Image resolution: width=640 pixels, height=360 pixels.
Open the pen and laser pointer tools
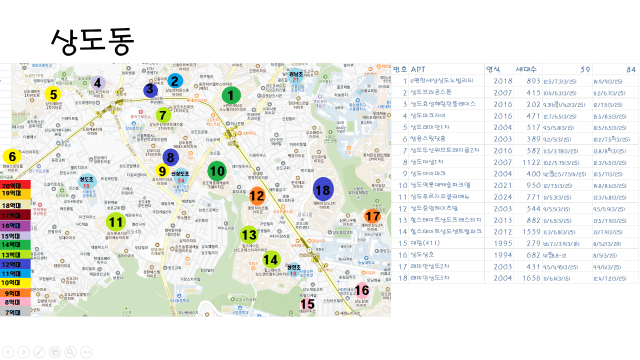39,352
